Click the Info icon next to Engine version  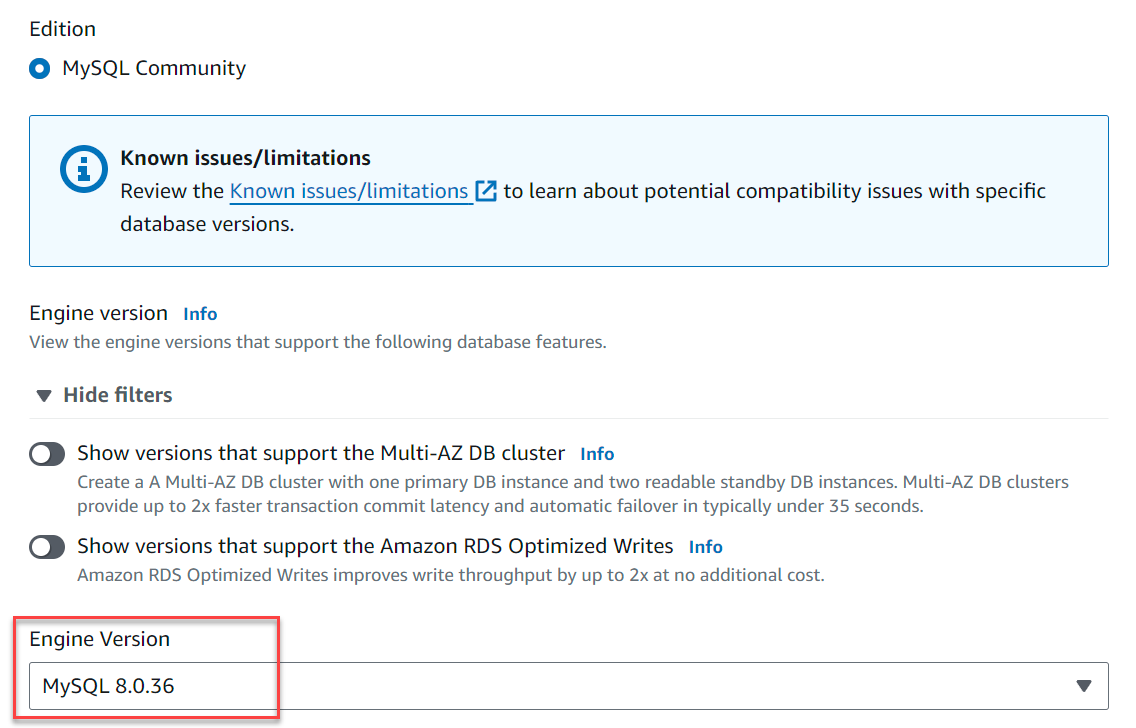click(x=199, y=313)
